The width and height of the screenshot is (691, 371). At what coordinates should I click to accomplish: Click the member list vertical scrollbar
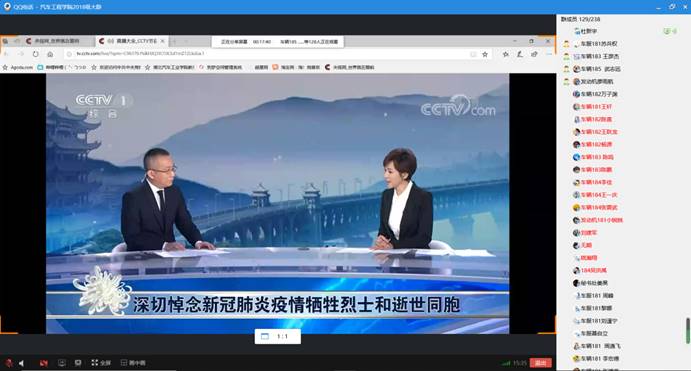tap(687, 330)
